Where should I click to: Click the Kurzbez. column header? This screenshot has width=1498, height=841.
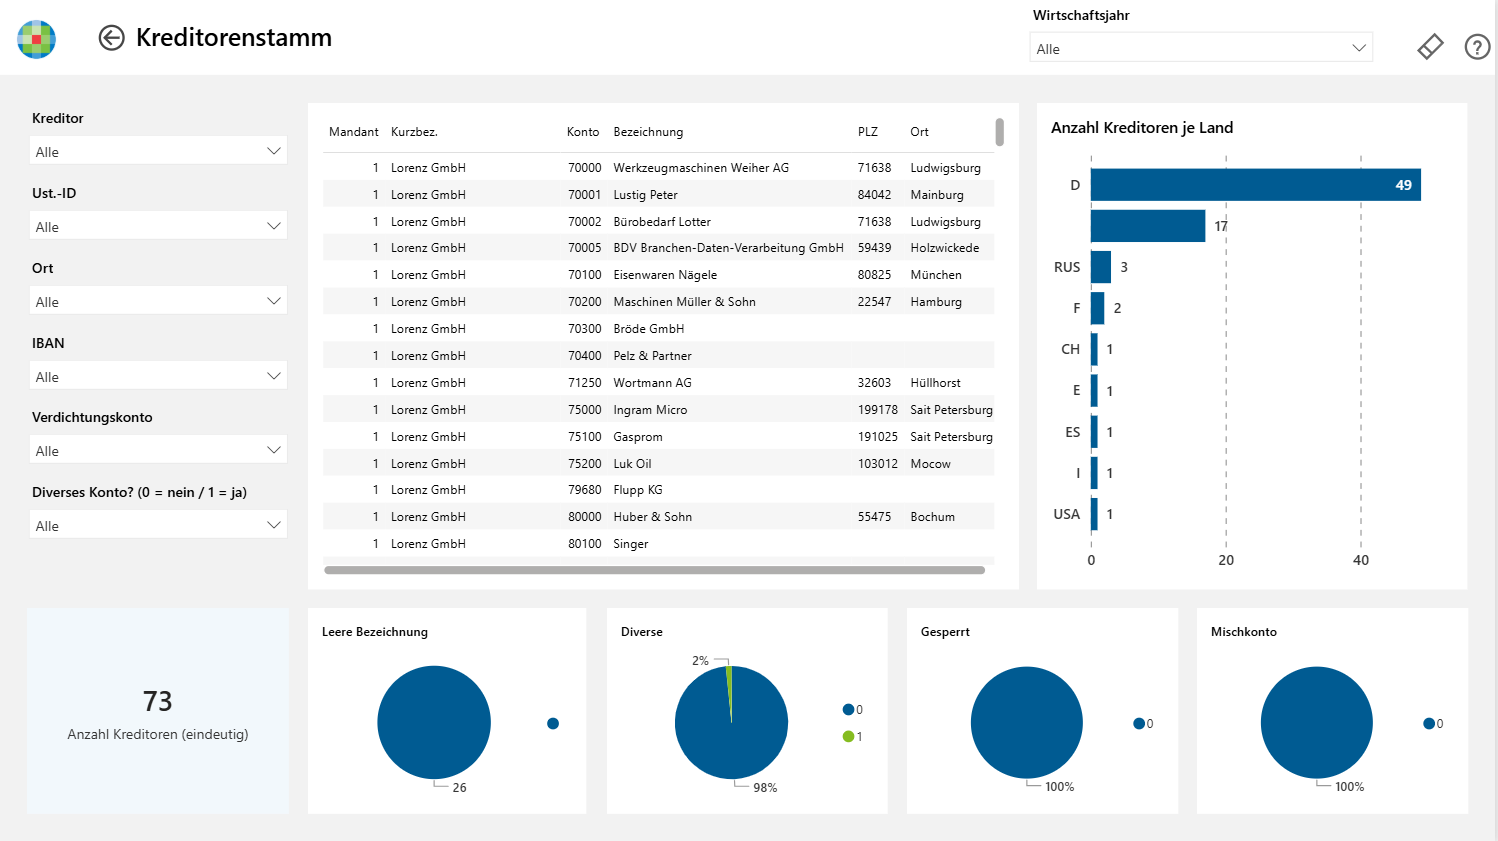(x=414, y=132)
